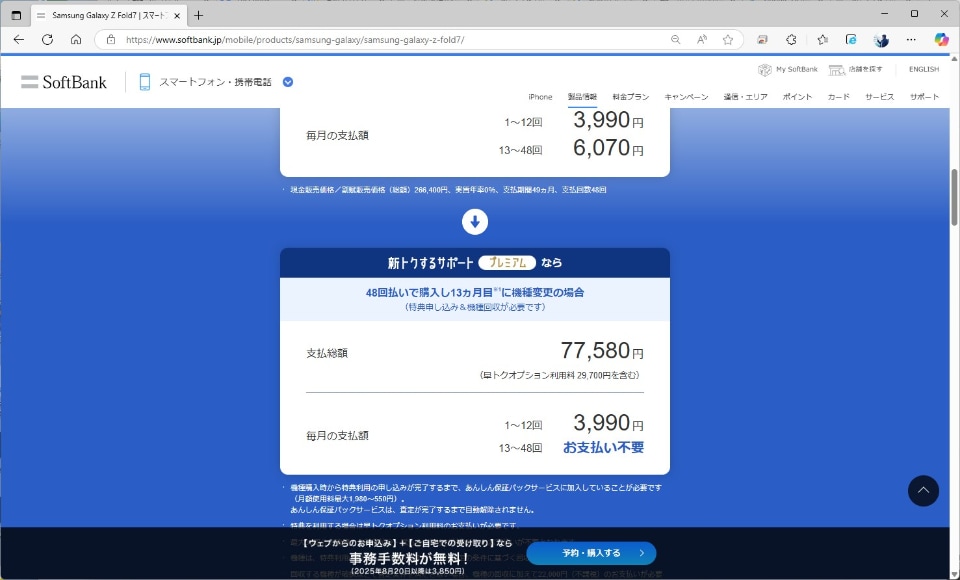Click the 6,070円 monthly amount

click(x=608, y=148)
